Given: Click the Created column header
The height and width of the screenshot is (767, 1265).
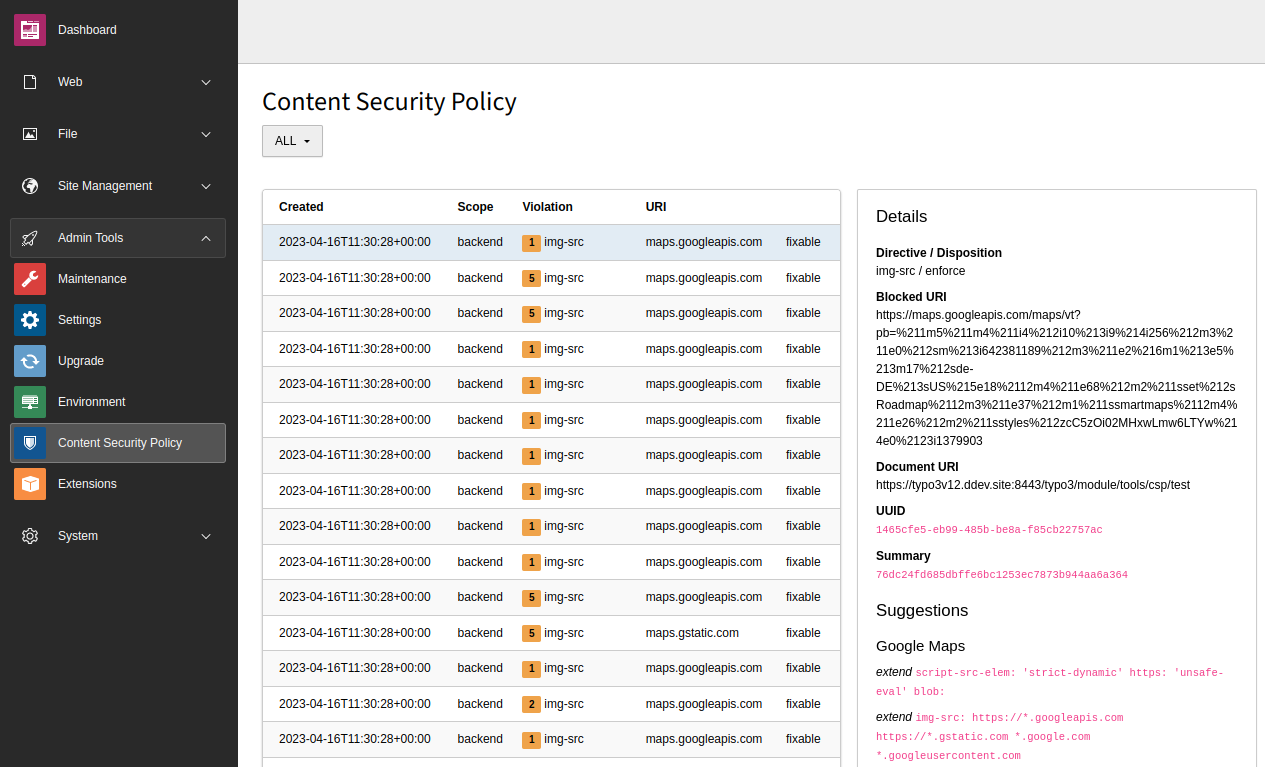Looking at the screenshot, I should pos(301,207).
